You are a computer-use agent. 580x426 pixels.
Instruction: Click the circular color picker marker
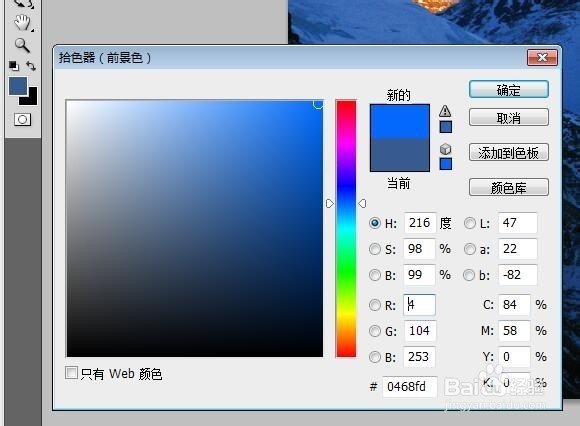pyautogui.click(x=318, y=104)
